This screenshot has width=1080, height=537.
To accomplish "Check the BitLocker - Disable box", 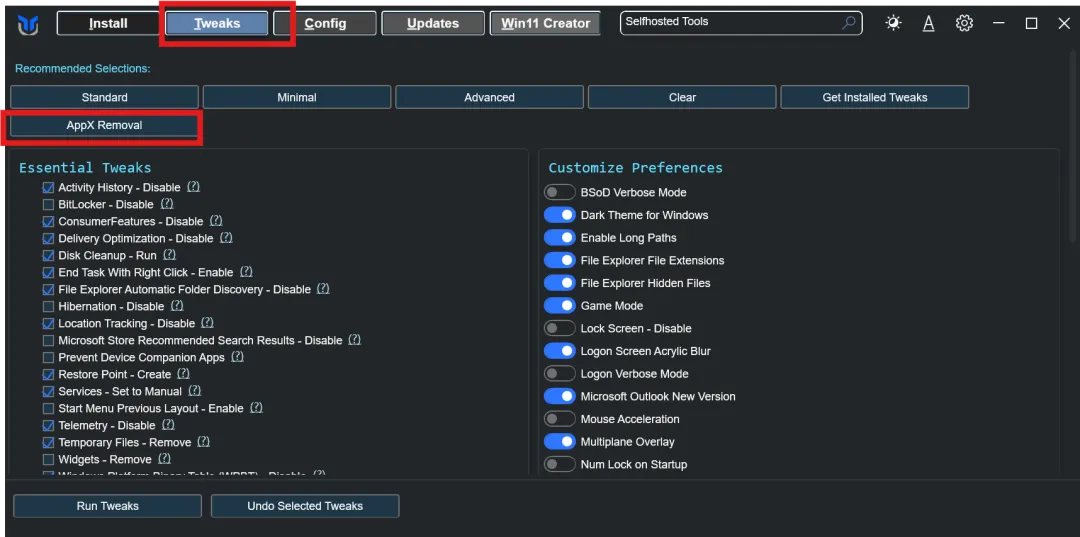I will click(x=48, y=204).
